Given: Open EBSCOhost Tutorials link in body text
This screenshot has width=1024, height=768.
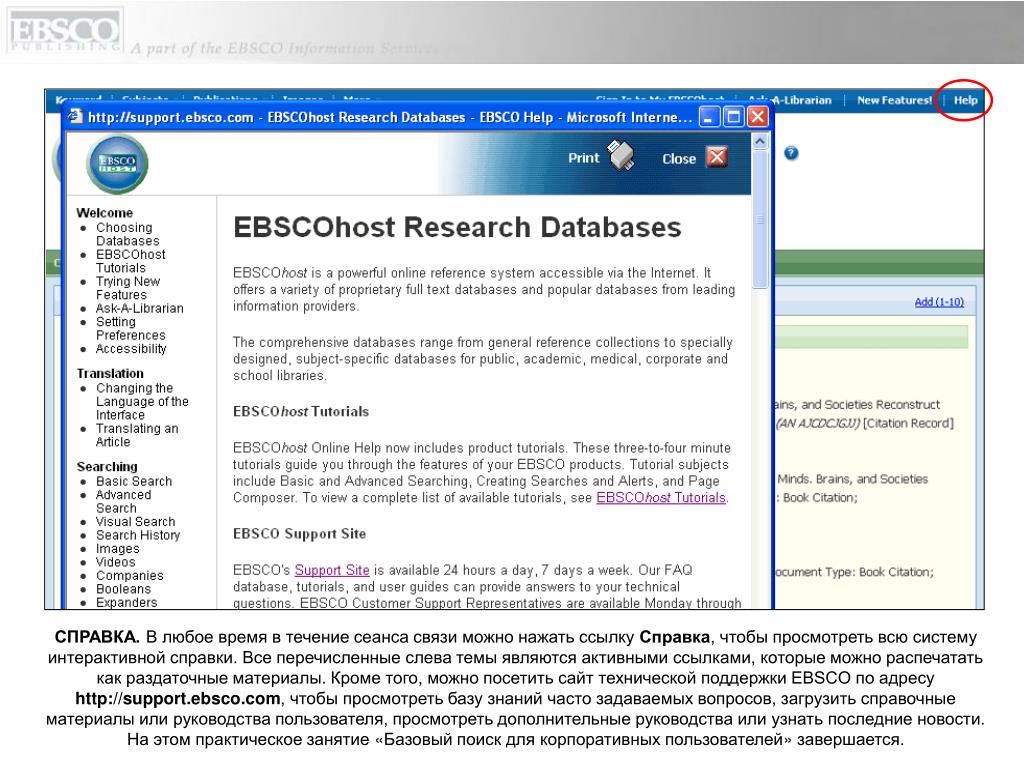Looking at the screenshot, I should coord(661,498).
